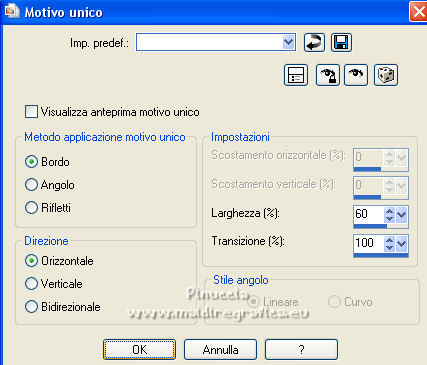Expand the Larghezza value dropdown arrow
The image size is (427, 365).
click(x=402, y=215)
